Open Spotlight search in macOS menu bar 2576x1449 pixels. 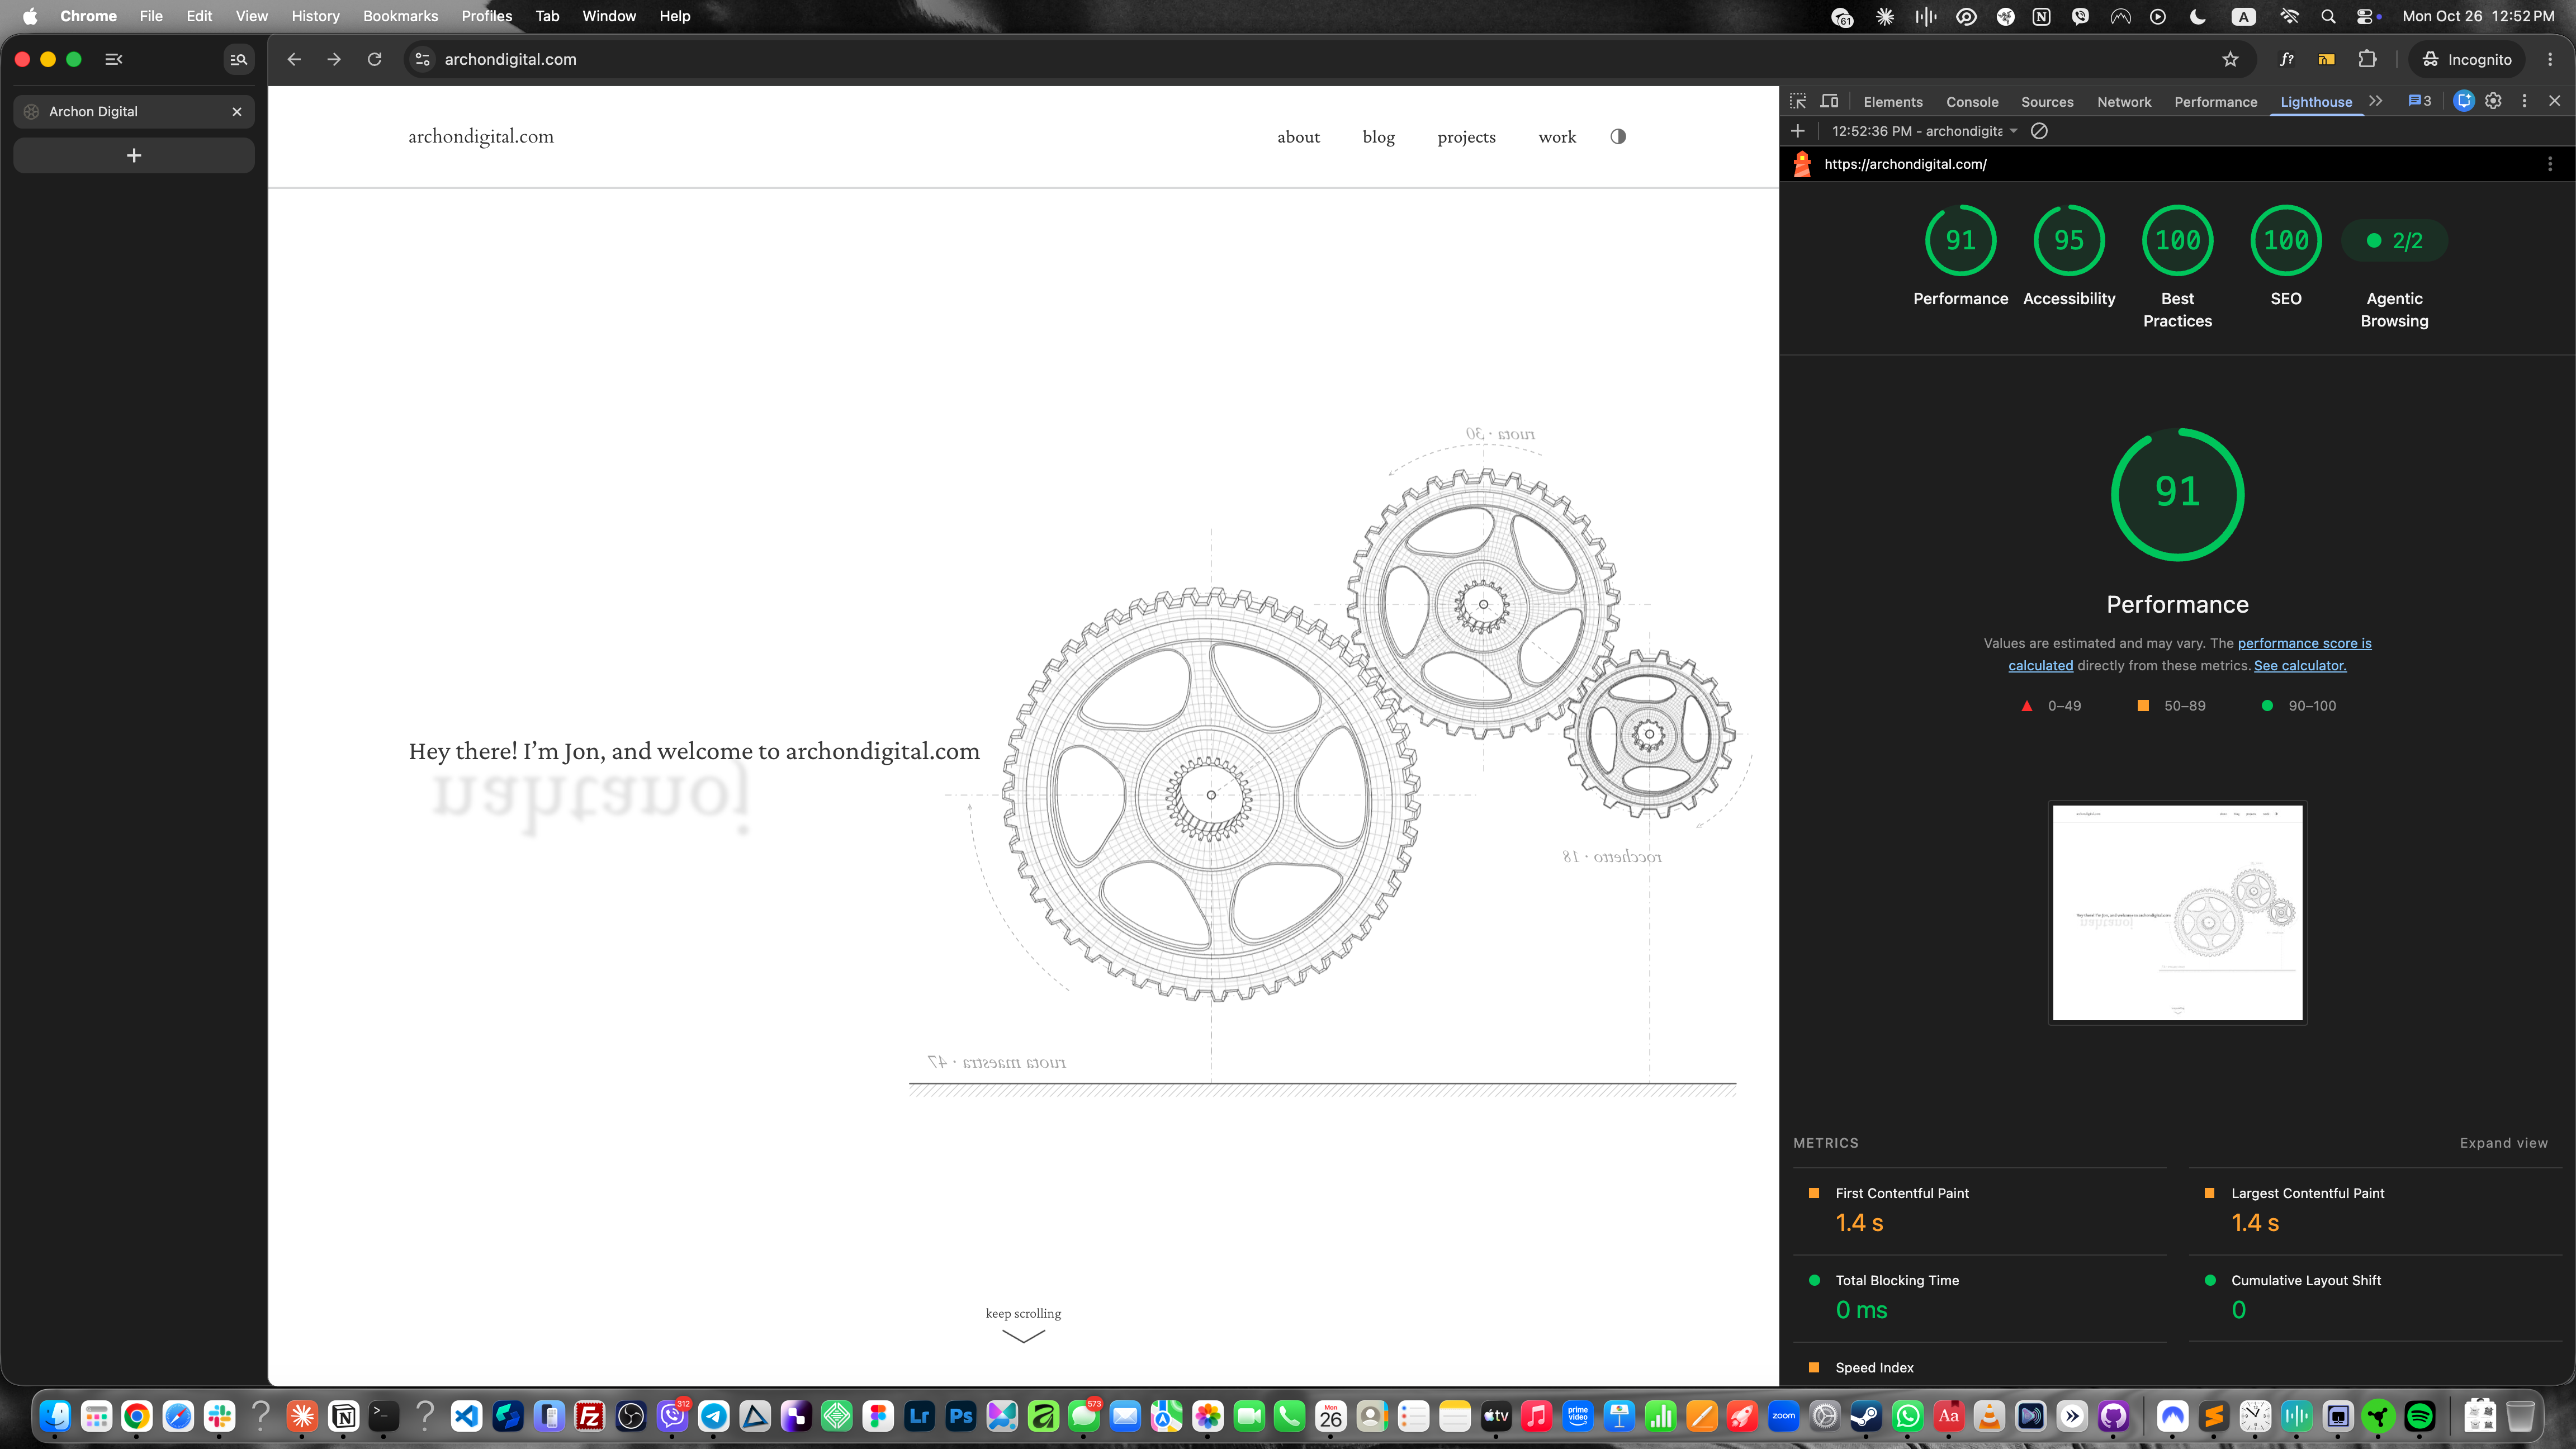pyautogui.click(x=2328, y=16)
